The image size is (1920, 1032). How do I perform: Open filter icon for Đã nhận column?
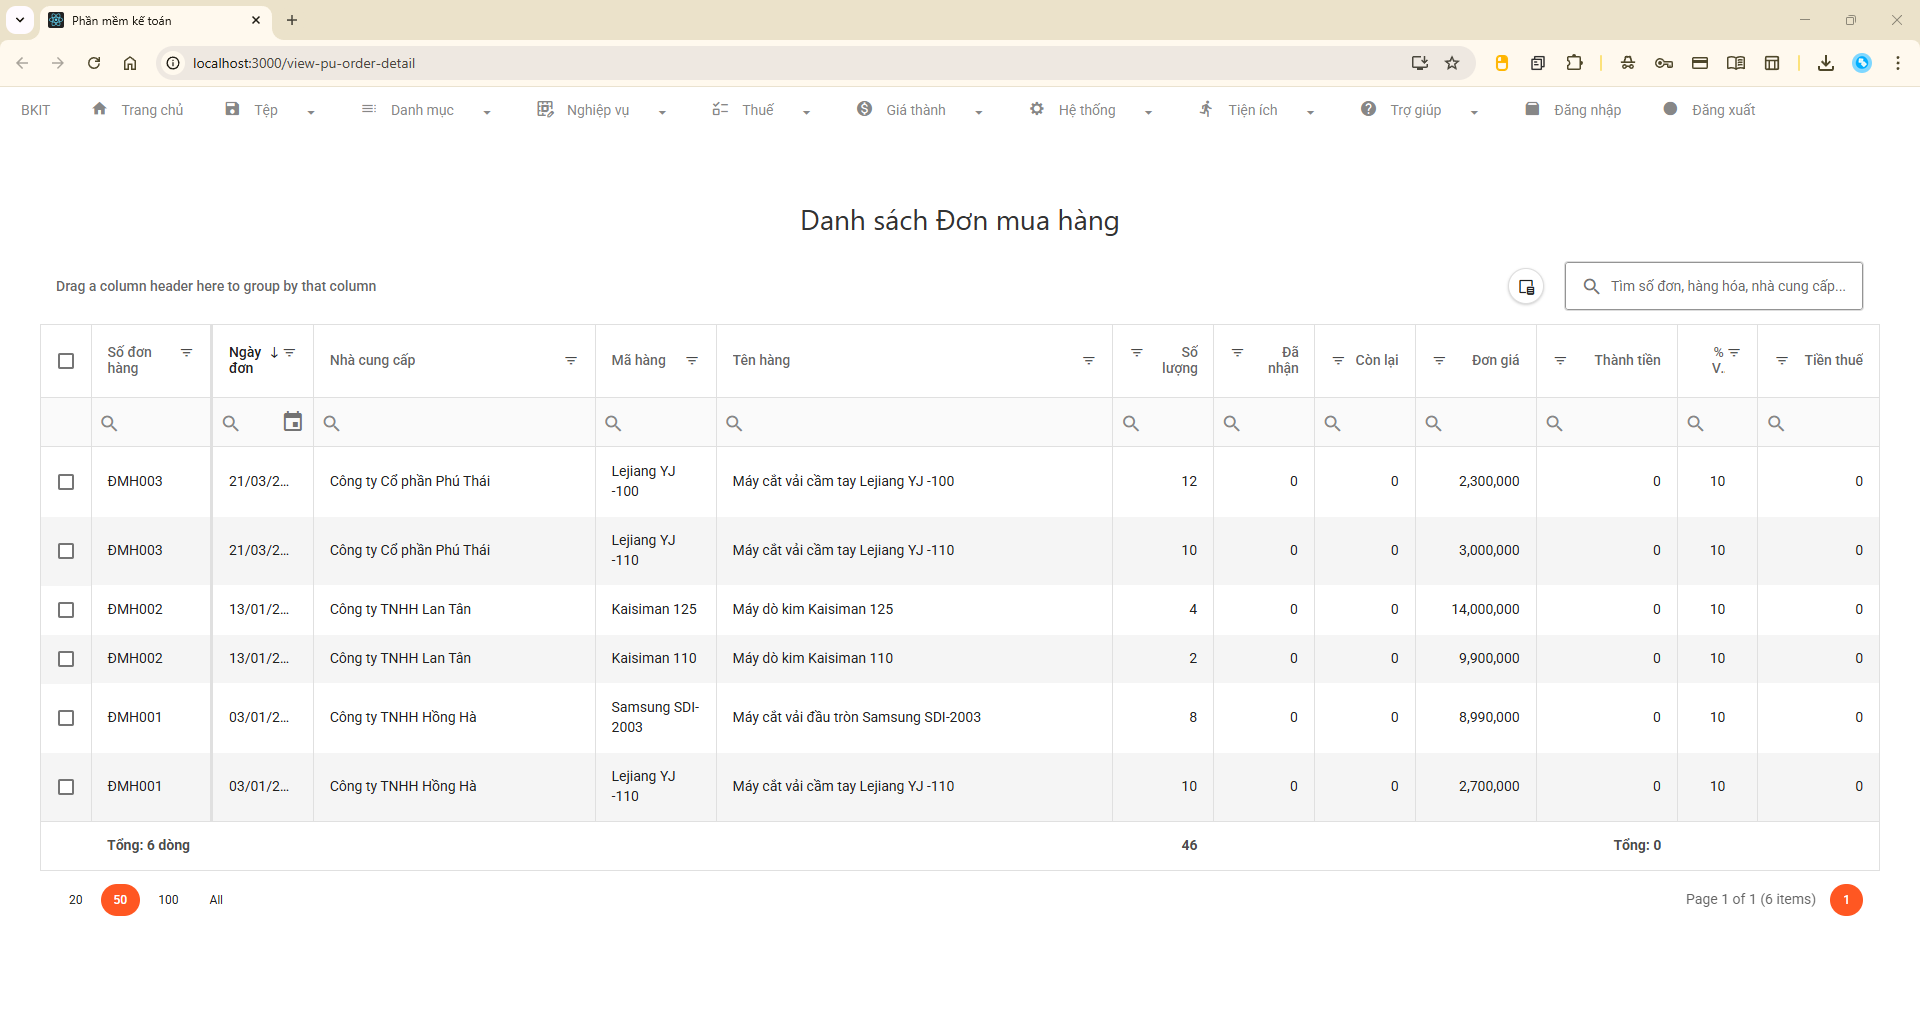(1238, 352)
